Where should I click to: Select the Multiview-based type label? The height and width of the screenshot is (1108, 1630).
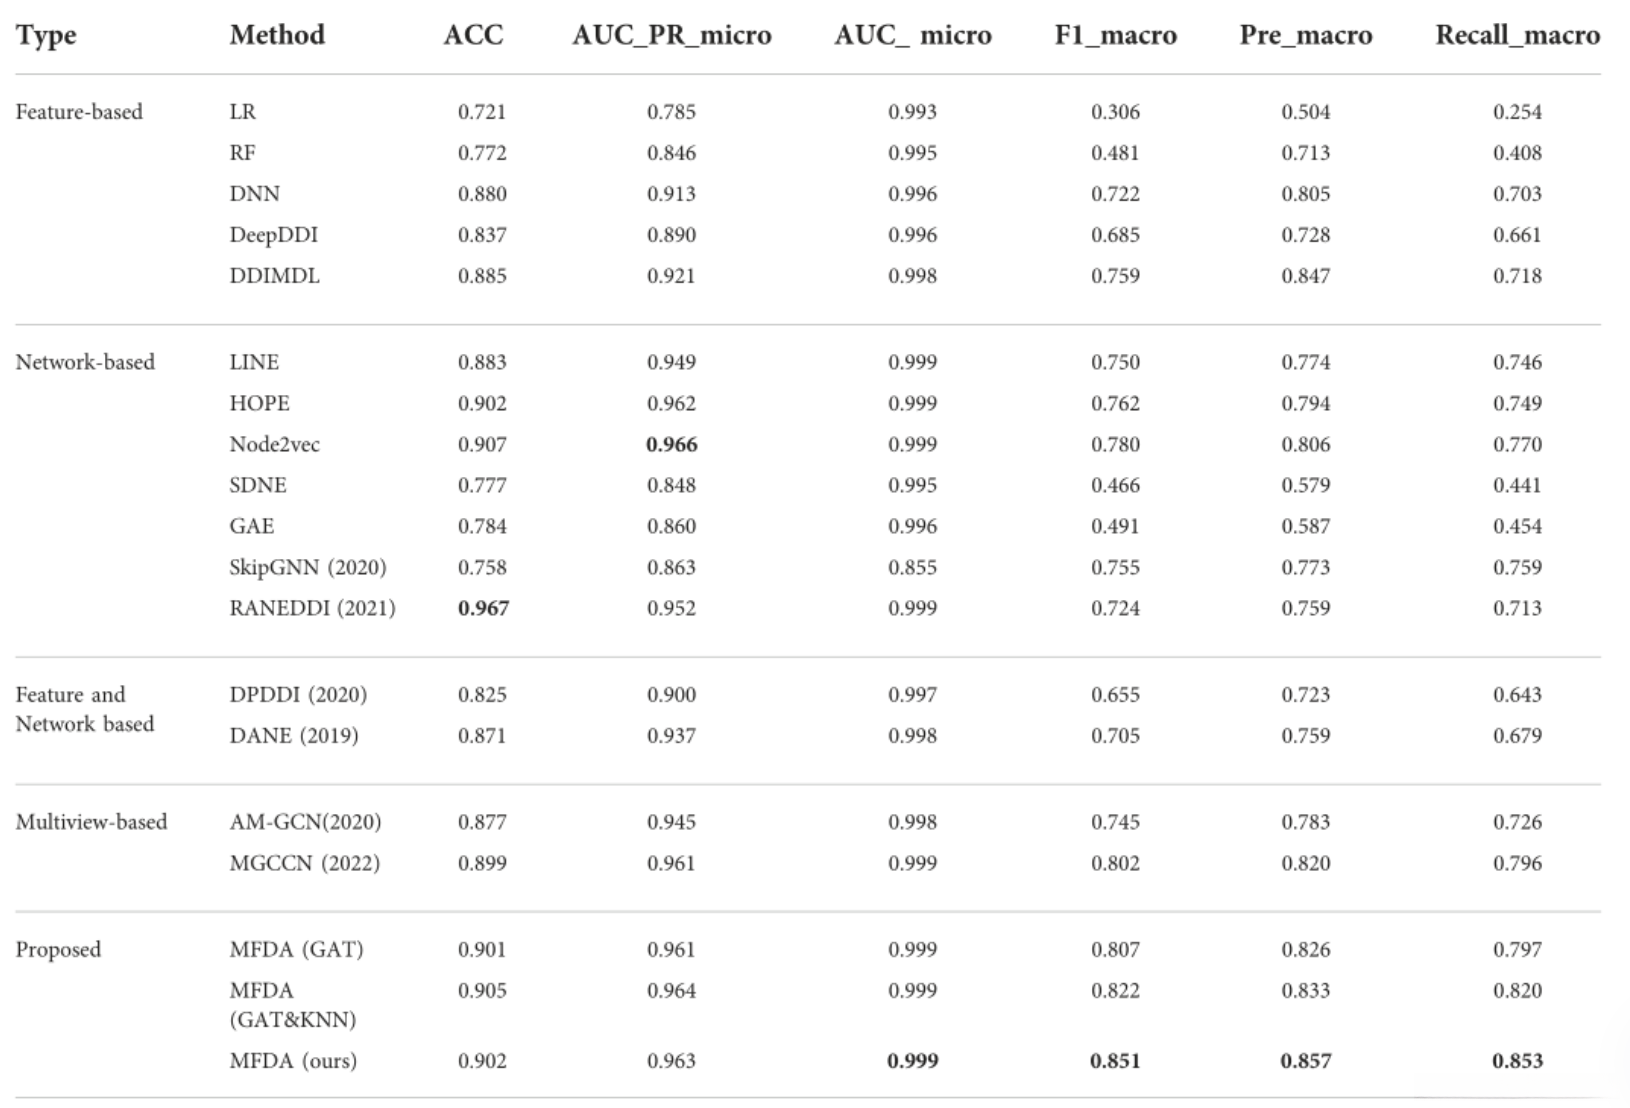(91, 822)
